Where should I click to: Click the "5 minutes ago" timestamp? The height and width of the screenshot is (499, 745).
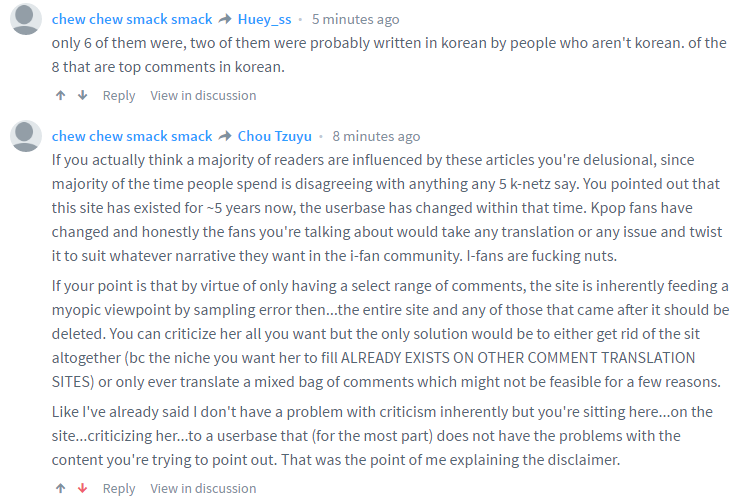(x=355, y=19)
